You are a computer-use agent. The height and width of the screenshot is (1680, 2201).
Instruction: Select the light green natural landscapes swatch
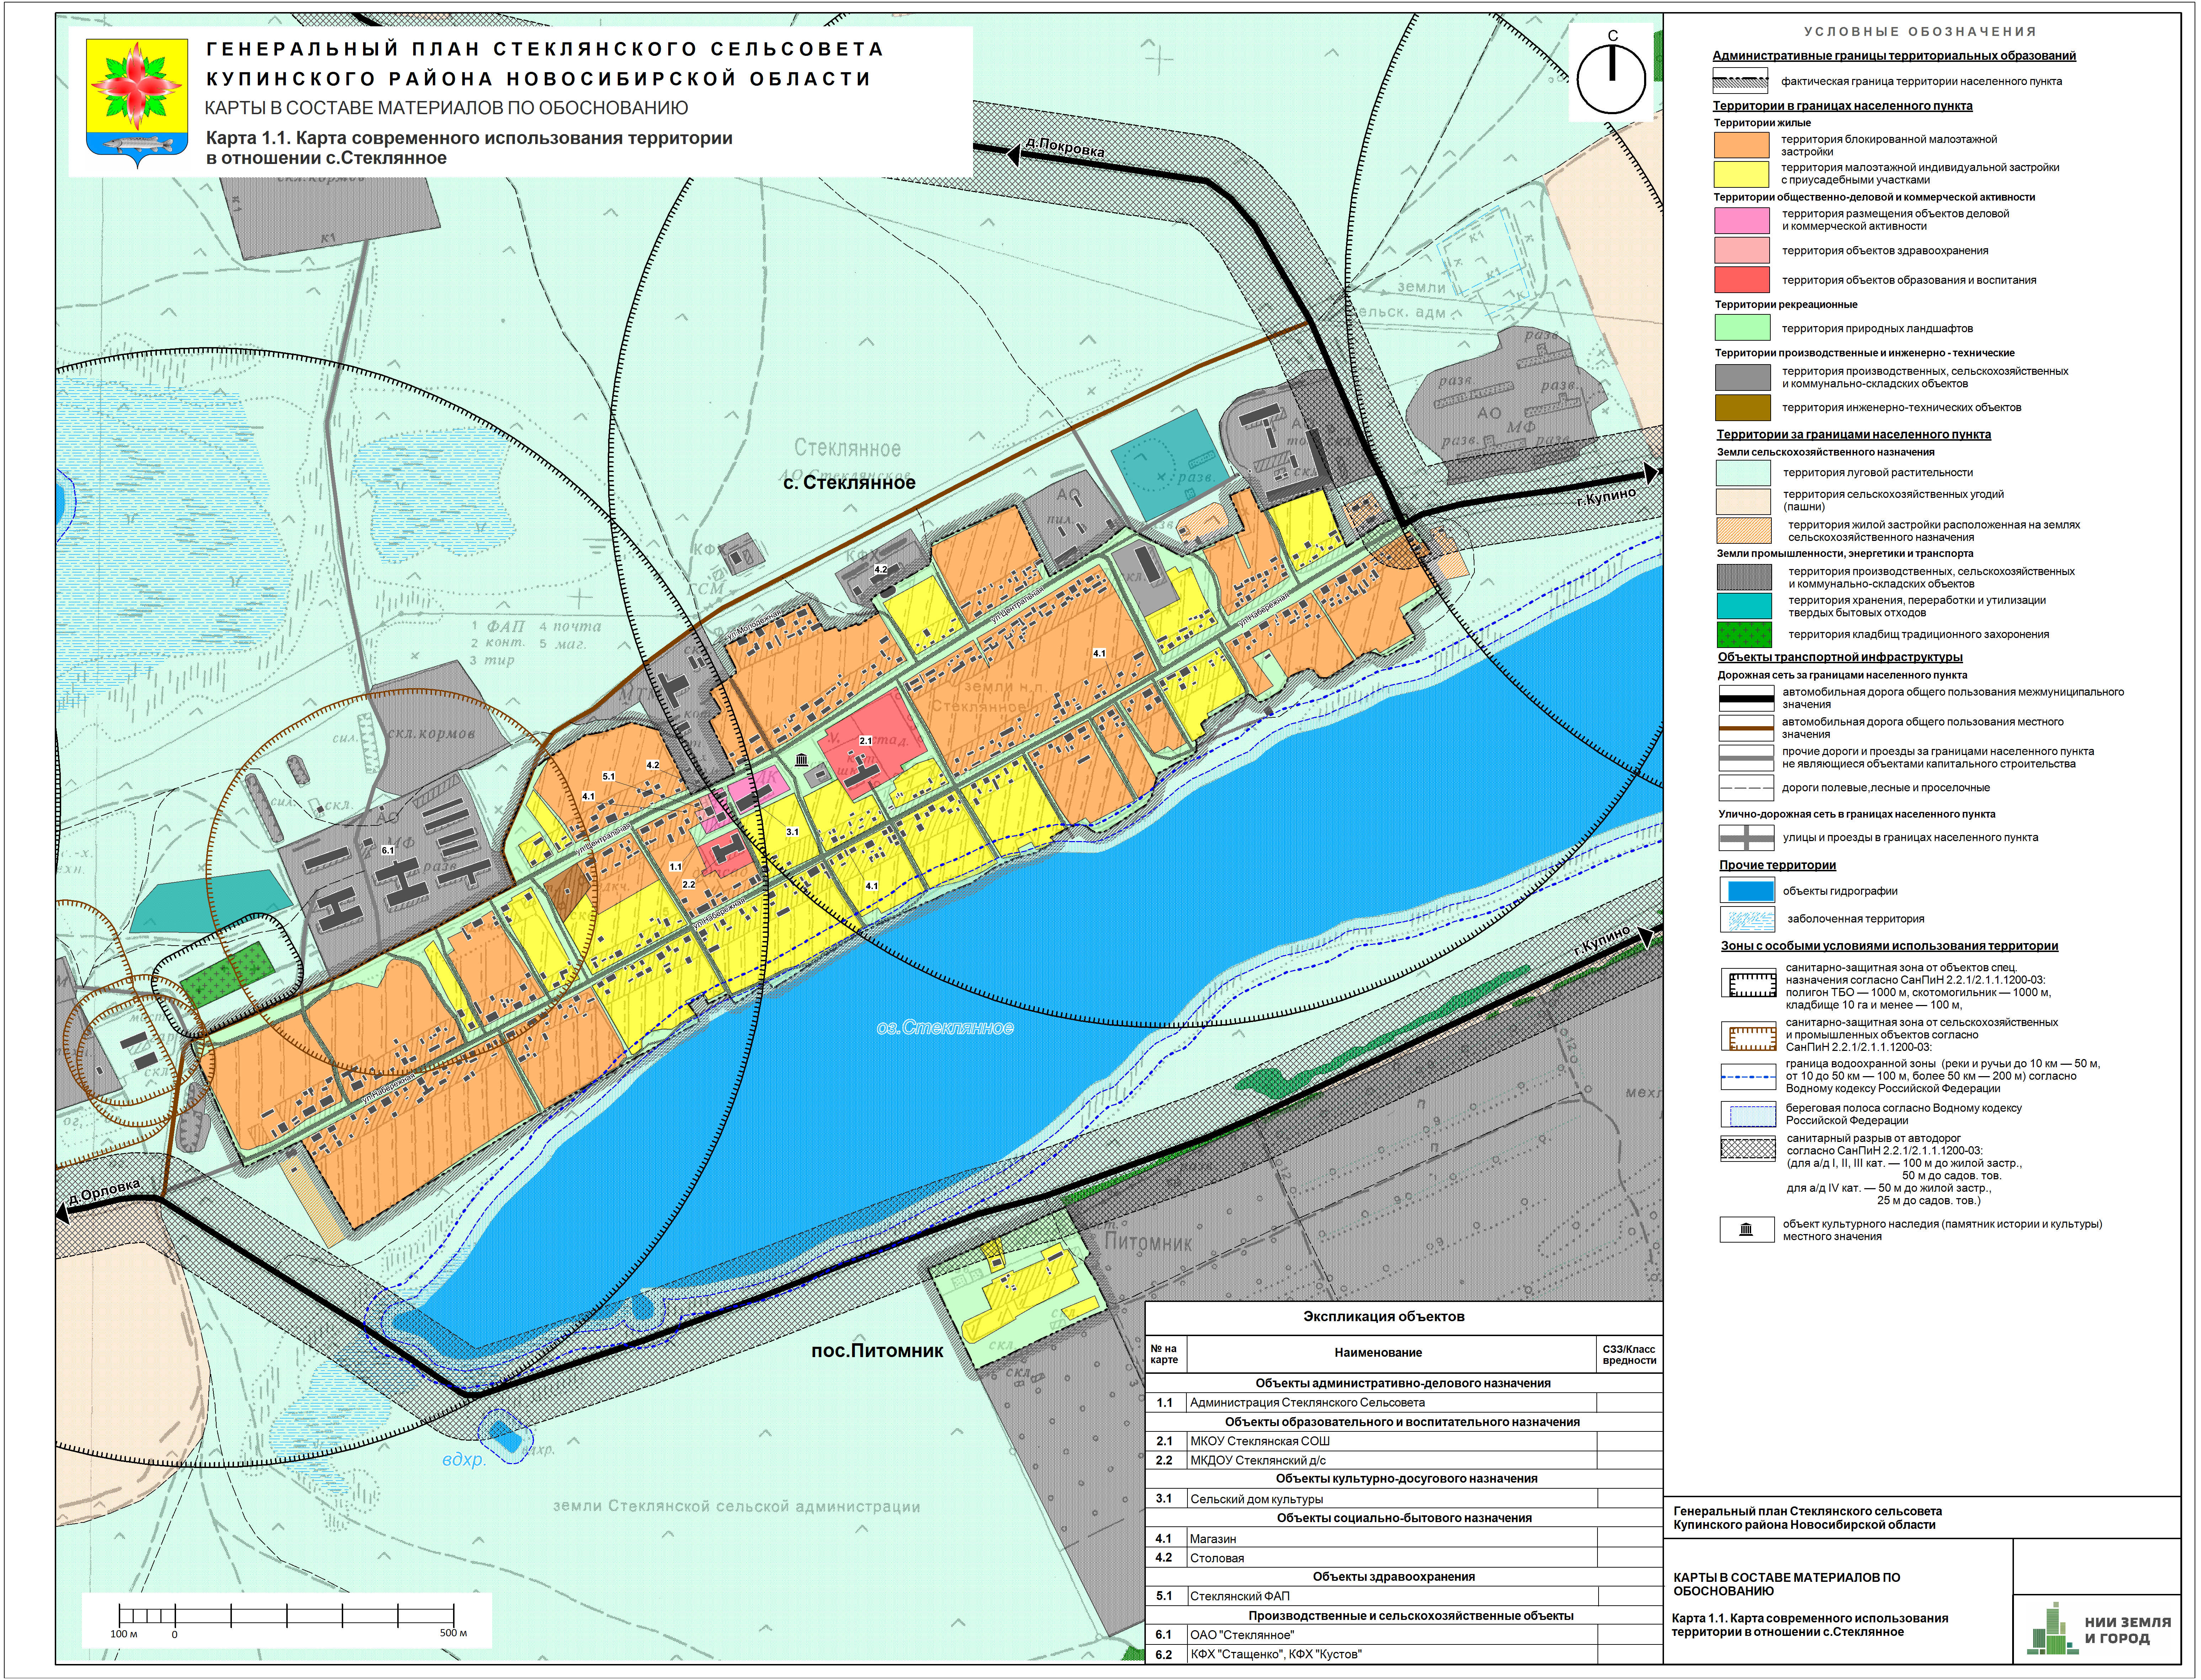click(1742, 328)
